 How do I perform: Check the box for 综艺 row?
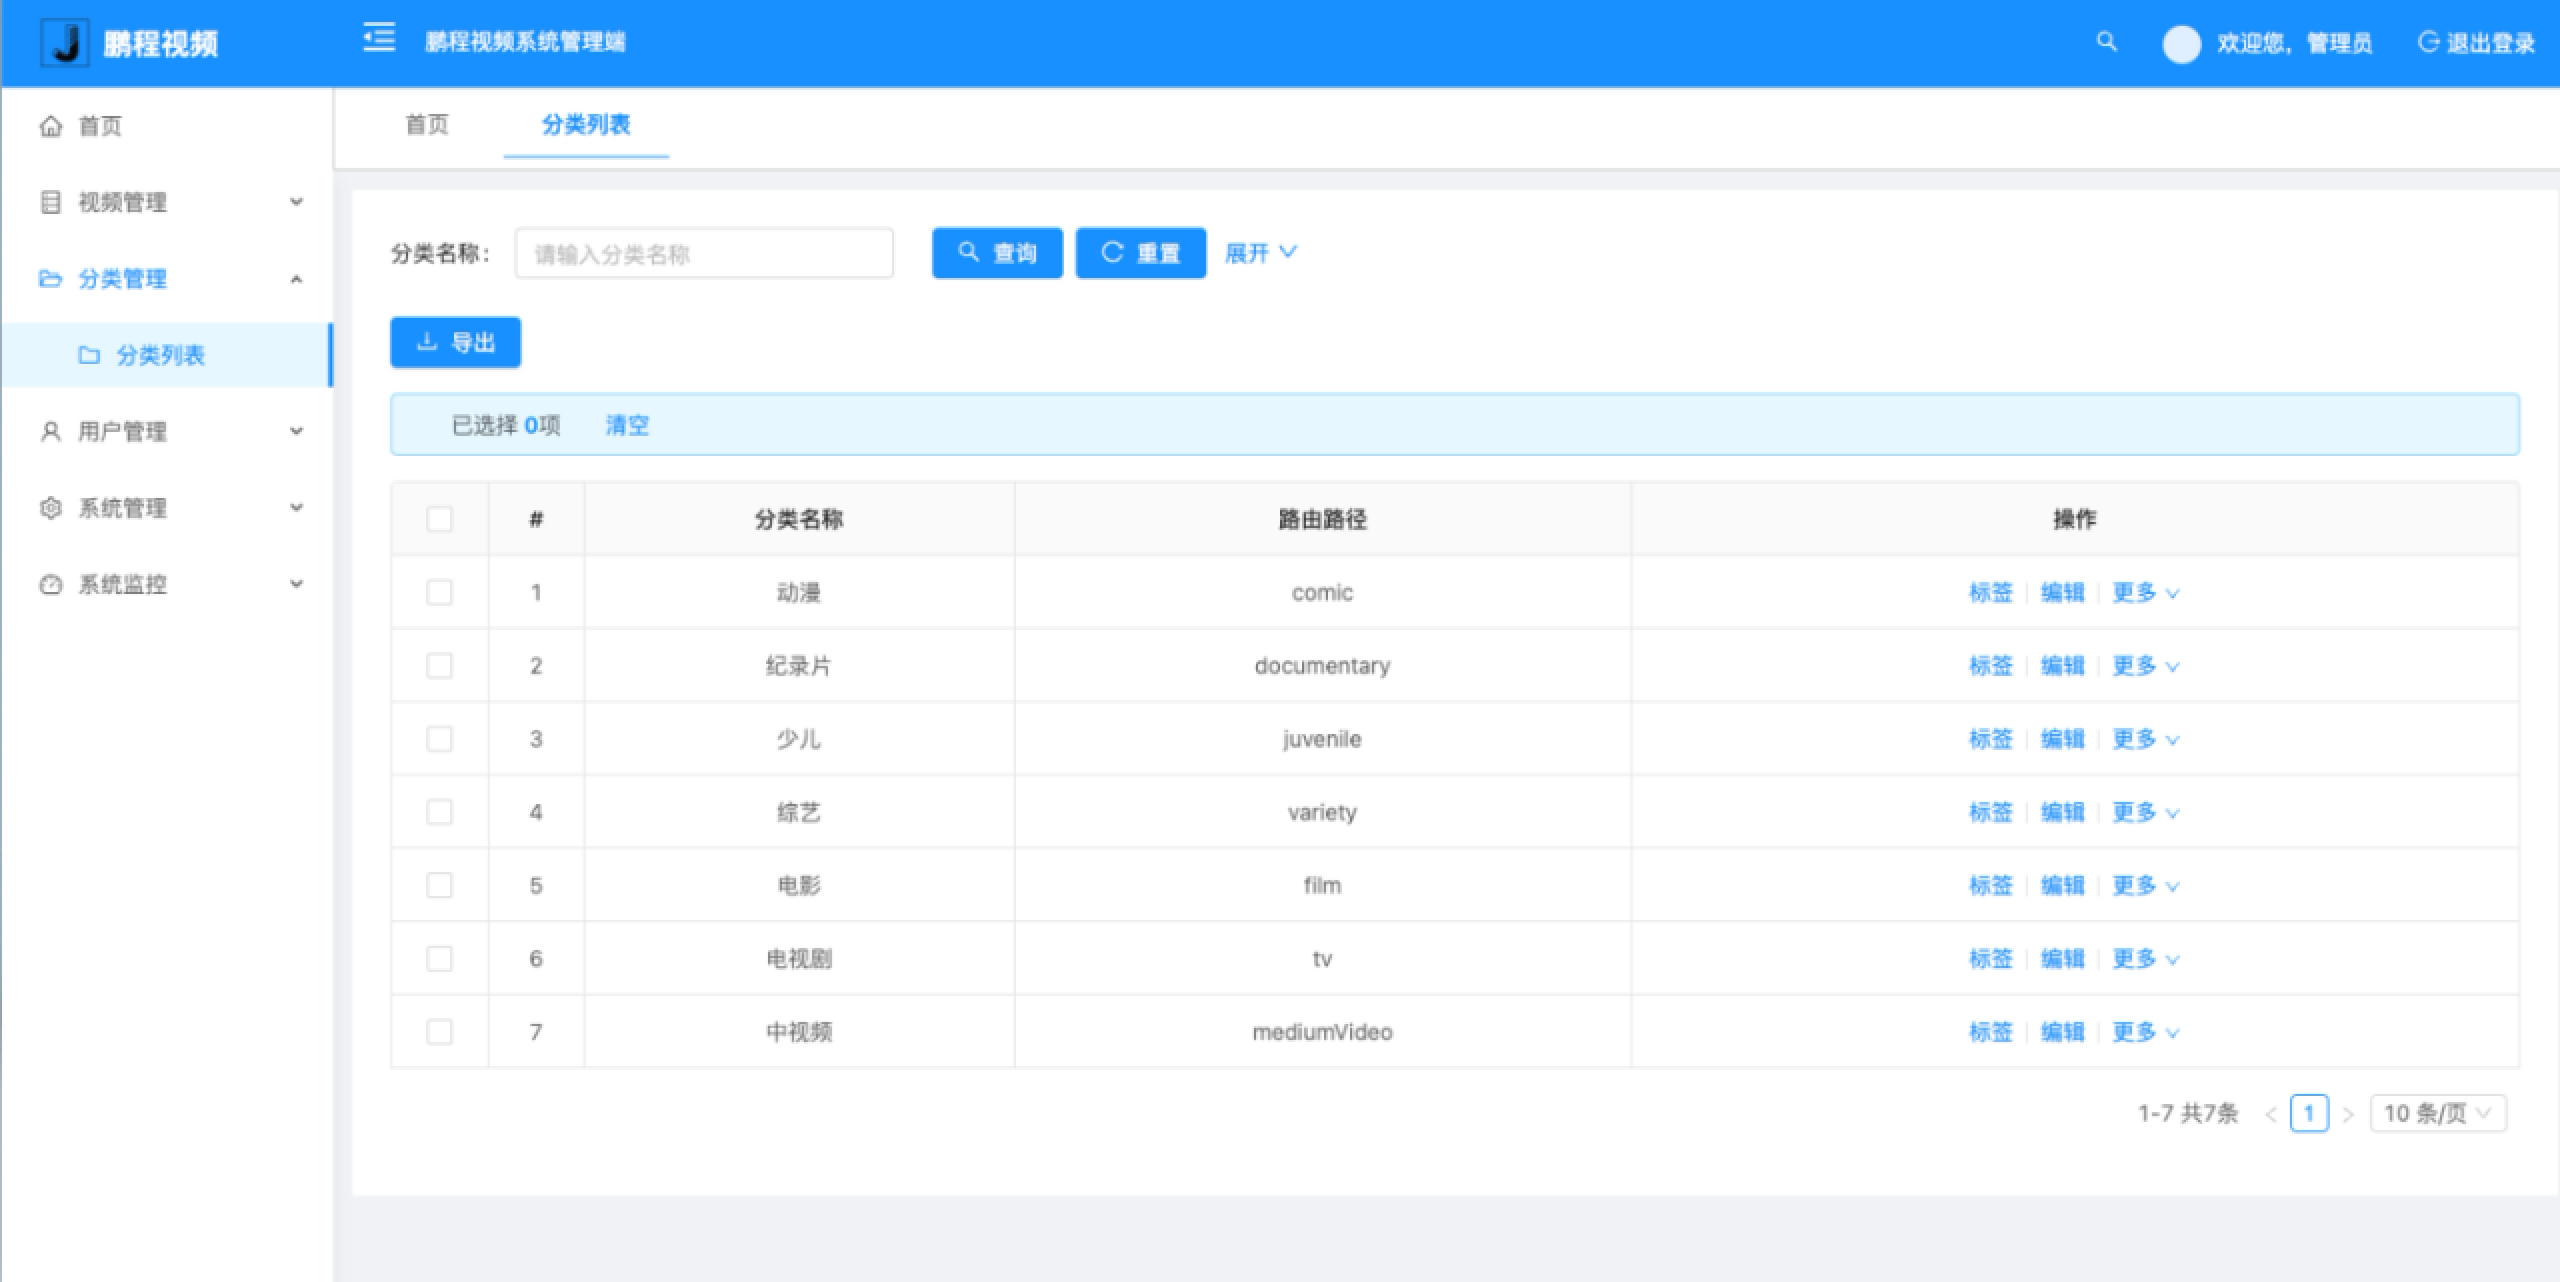coord(439,812)
